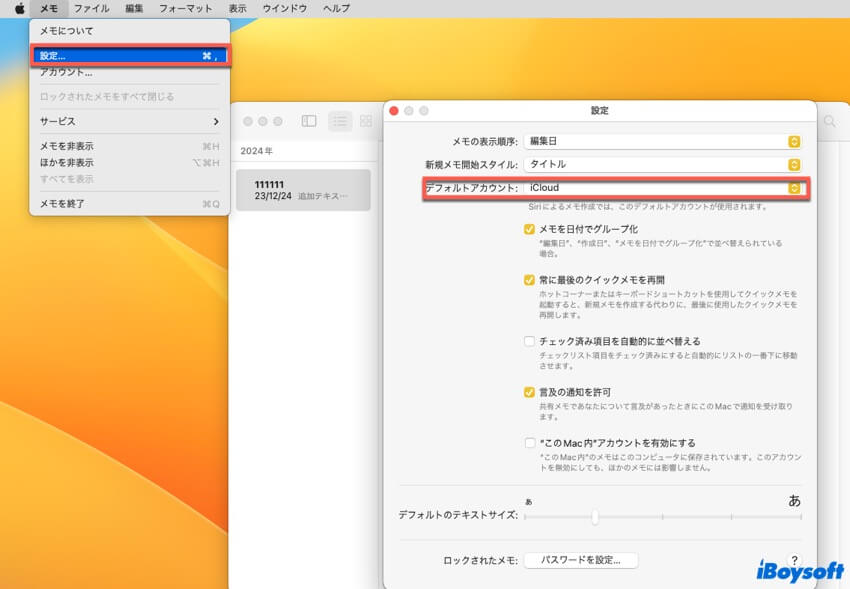Screen dimensions: 850x589
Task: Open メモの表示順序 dropdown
Action: click(x=662, y=141)
